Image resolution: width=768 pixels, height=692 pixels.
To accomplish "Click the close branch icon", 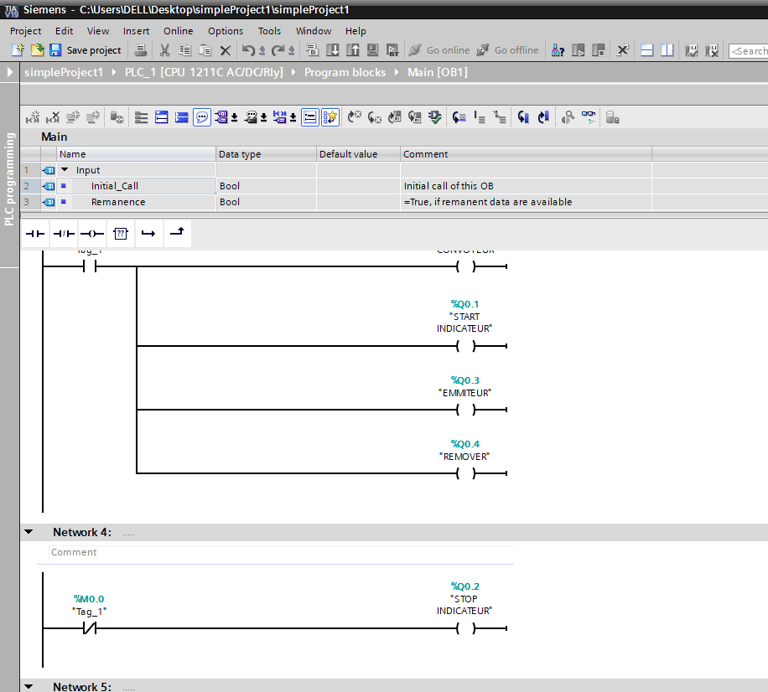I will [176, 234].
